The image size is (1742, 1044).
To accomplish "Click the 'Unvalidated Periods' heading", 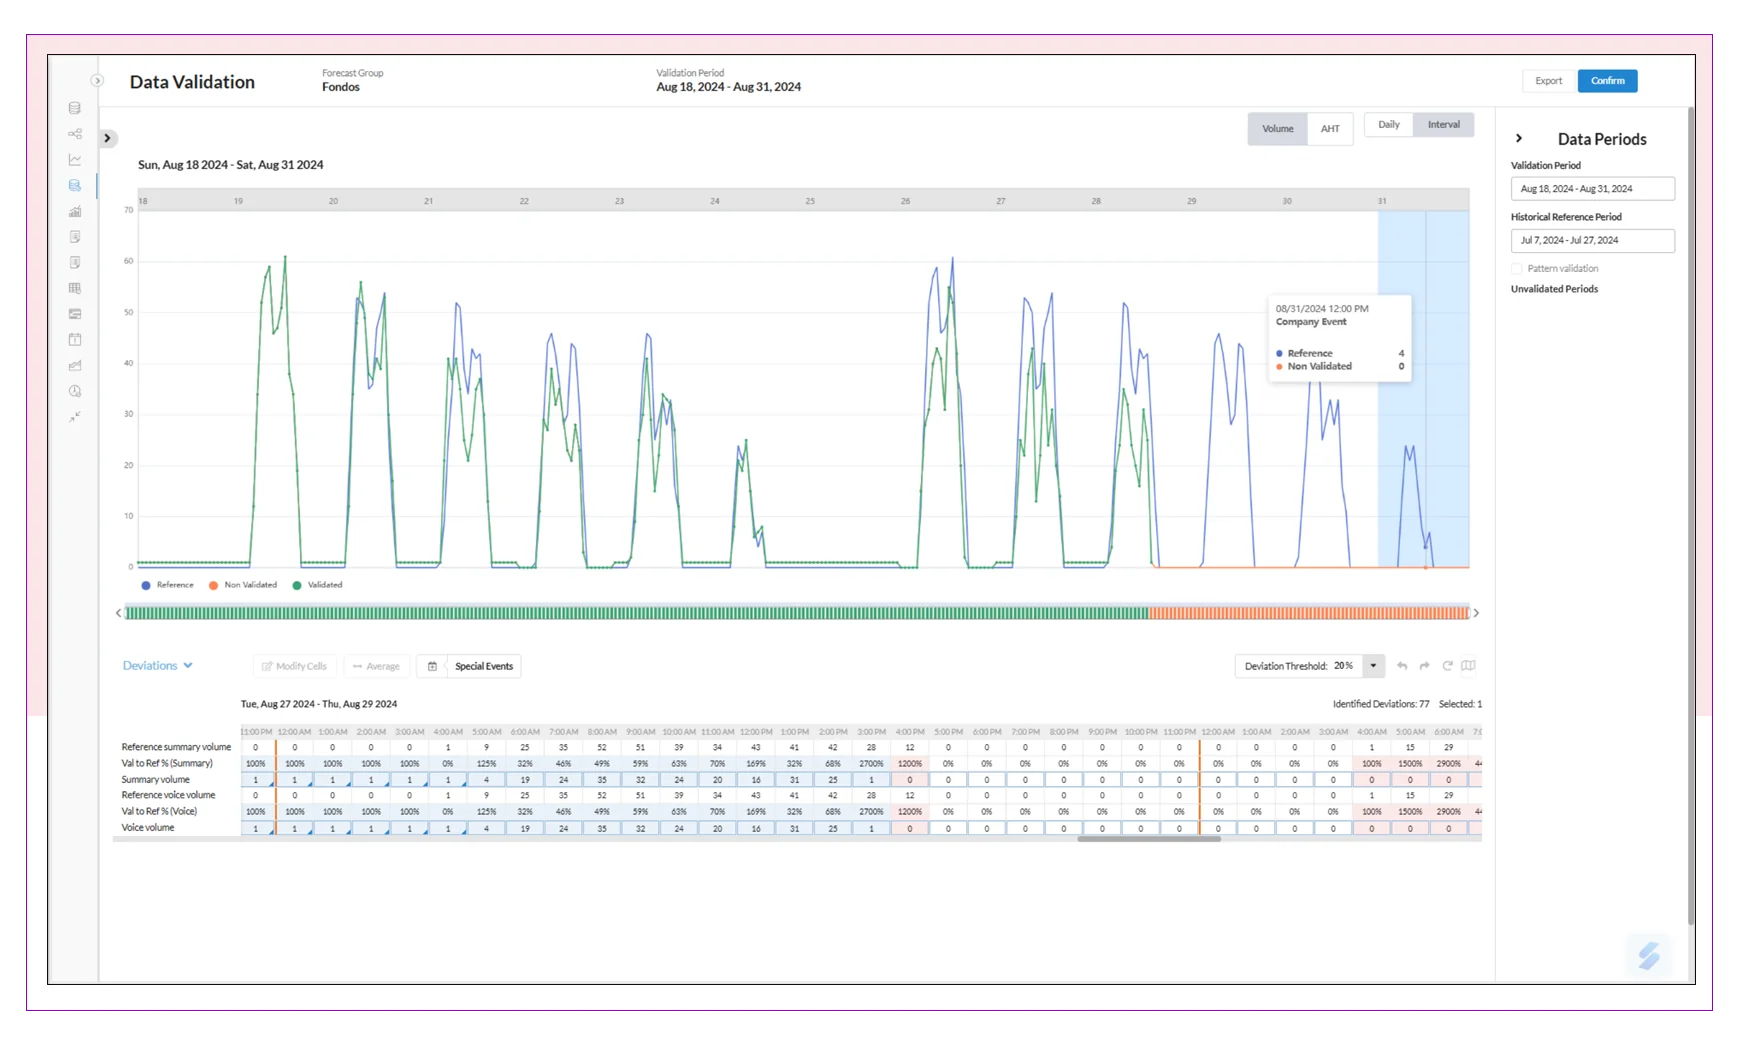I will coord(1554,290).
